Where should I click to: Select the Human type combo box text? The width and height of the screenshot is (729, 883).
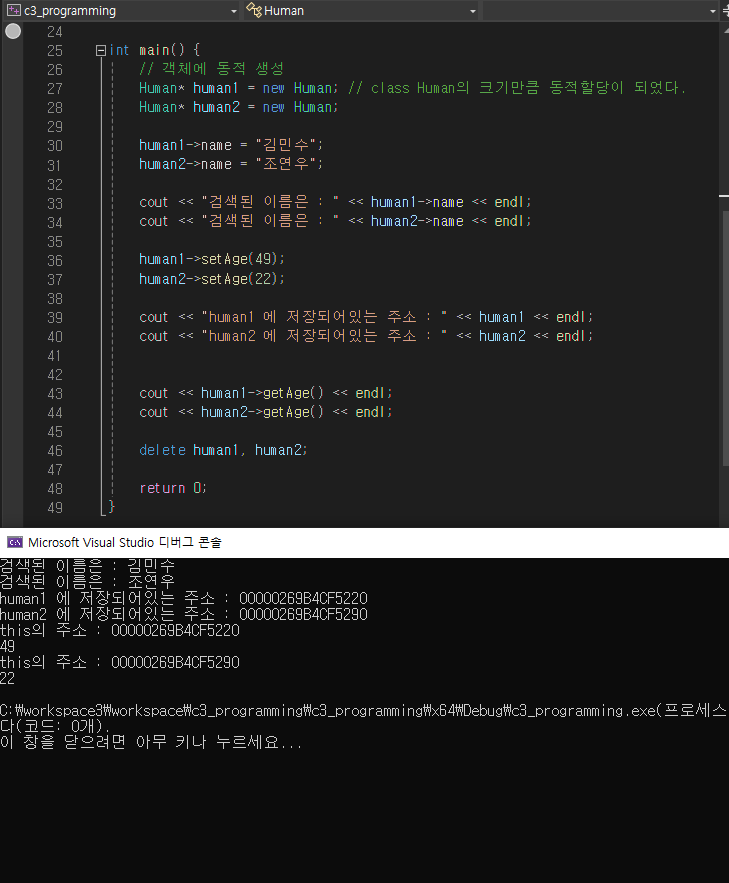[284, 11]
